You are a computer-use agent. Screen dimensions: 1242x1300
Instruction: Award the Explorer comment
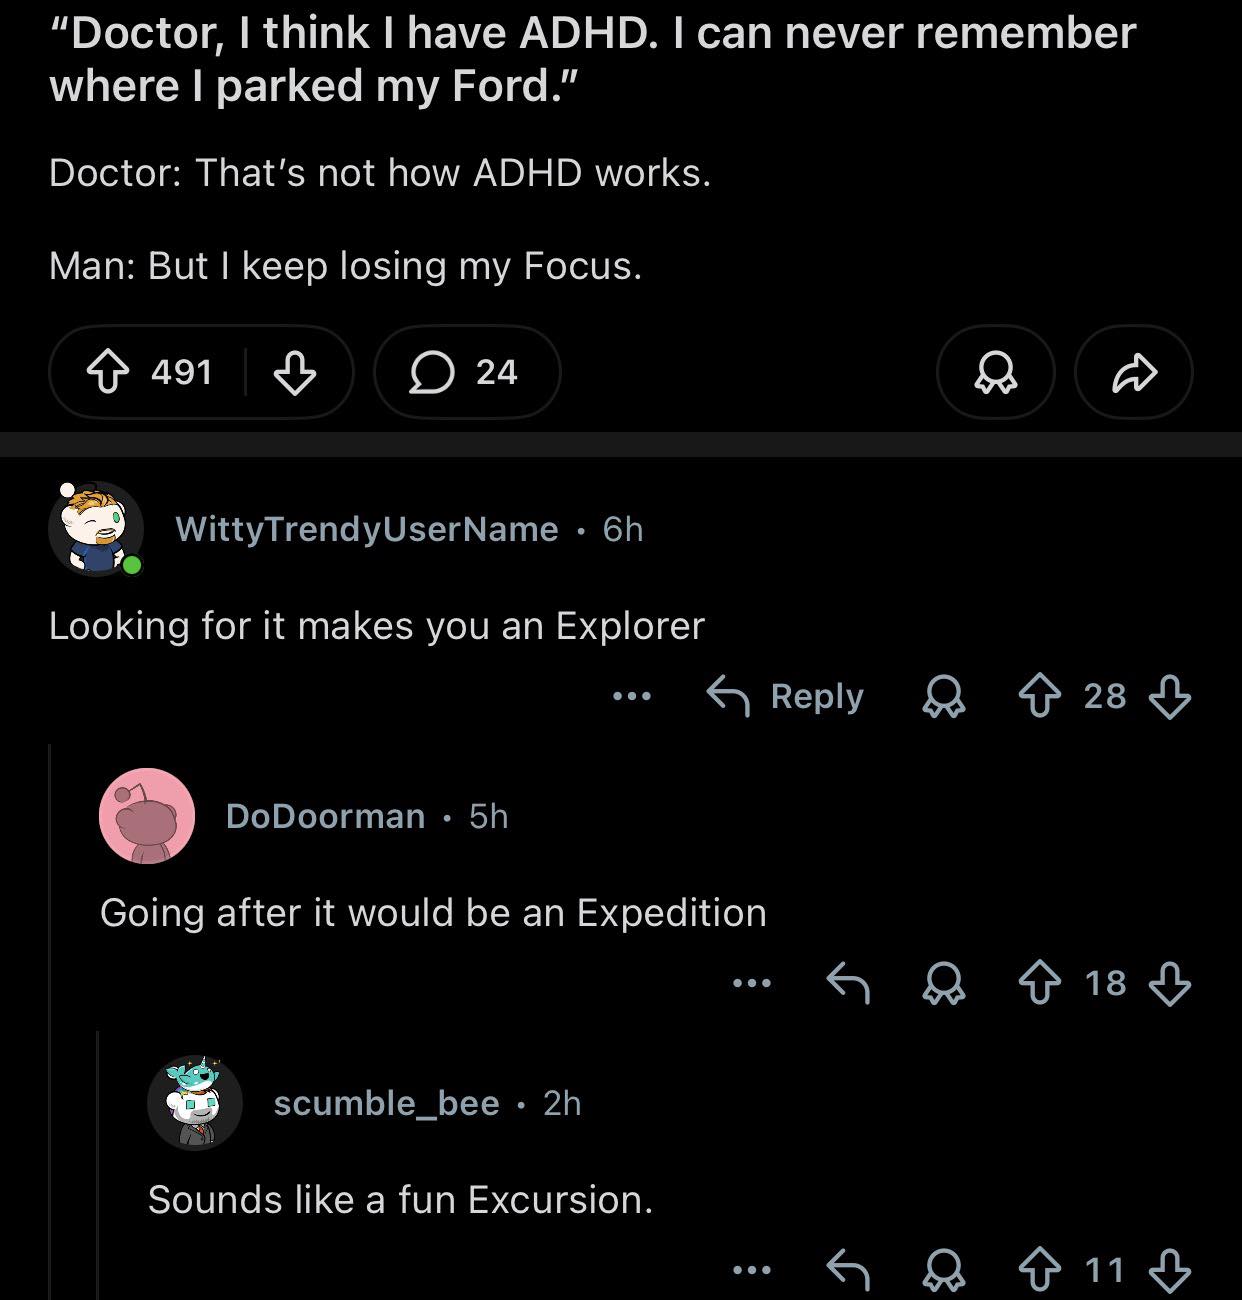click(x=943, y=696)
